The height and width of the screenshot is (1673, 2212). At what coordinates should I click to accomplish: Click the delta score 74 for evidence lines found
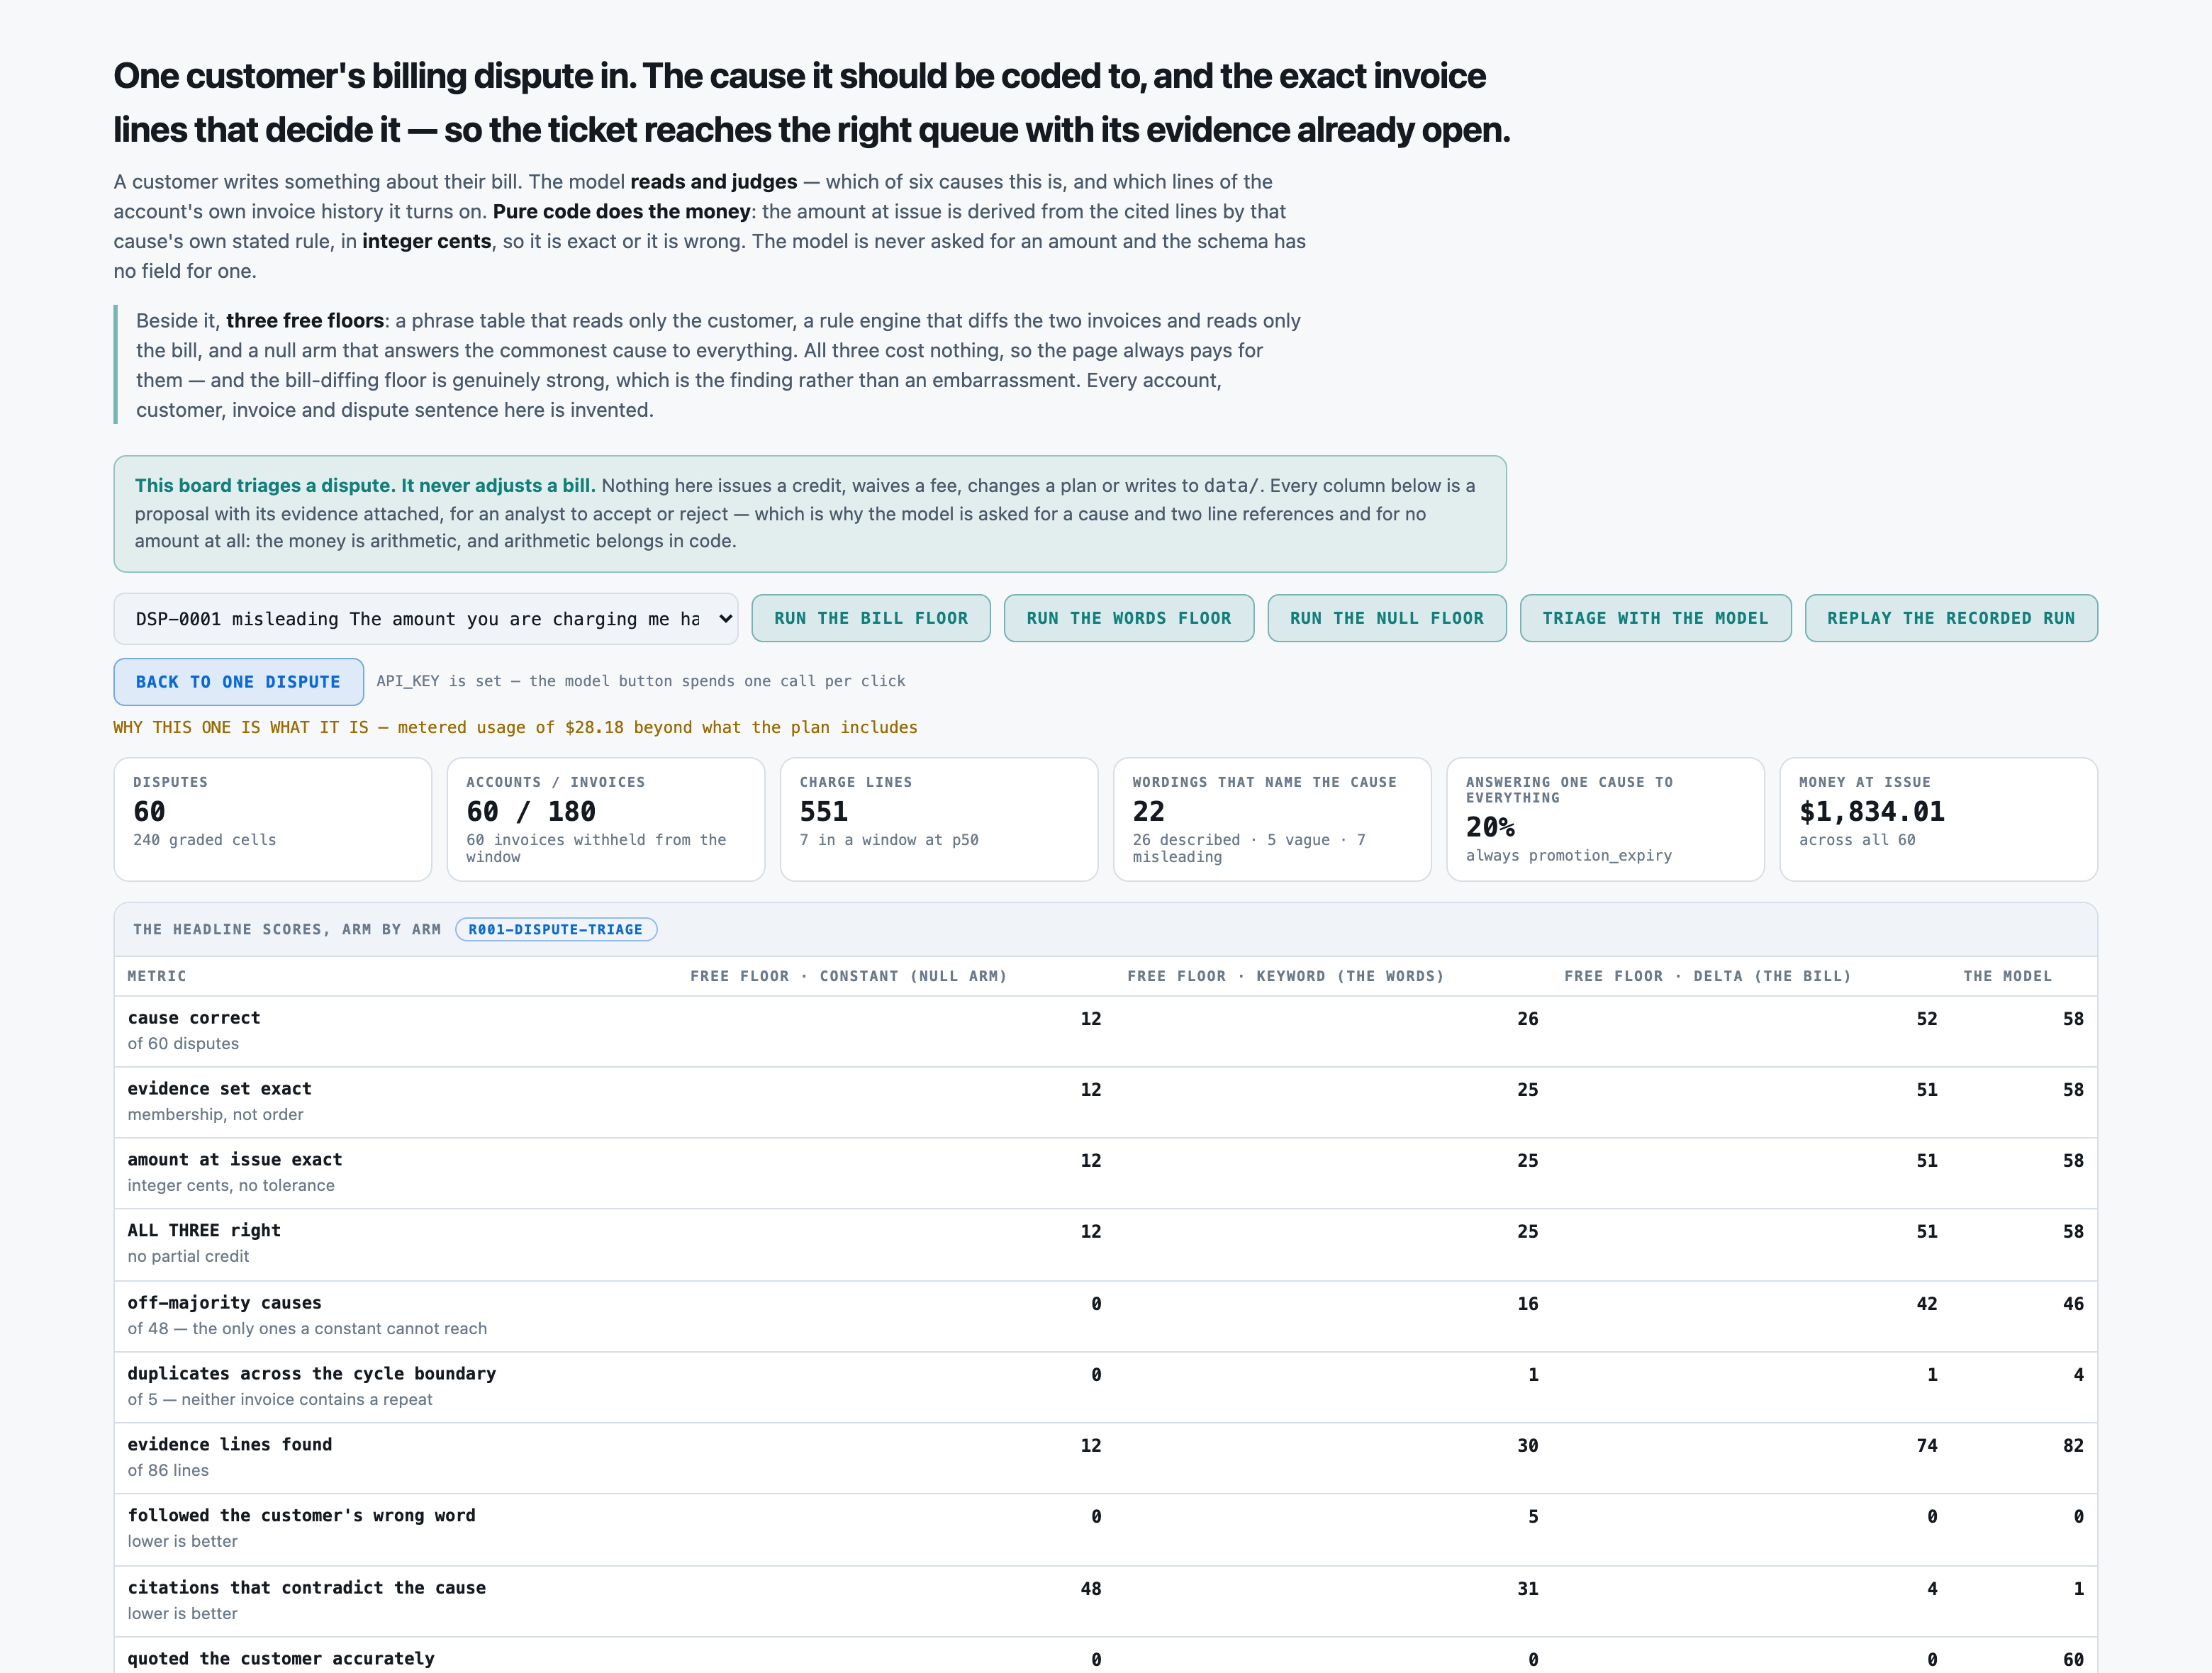pyautogui.click(x=1927, y=1446)
